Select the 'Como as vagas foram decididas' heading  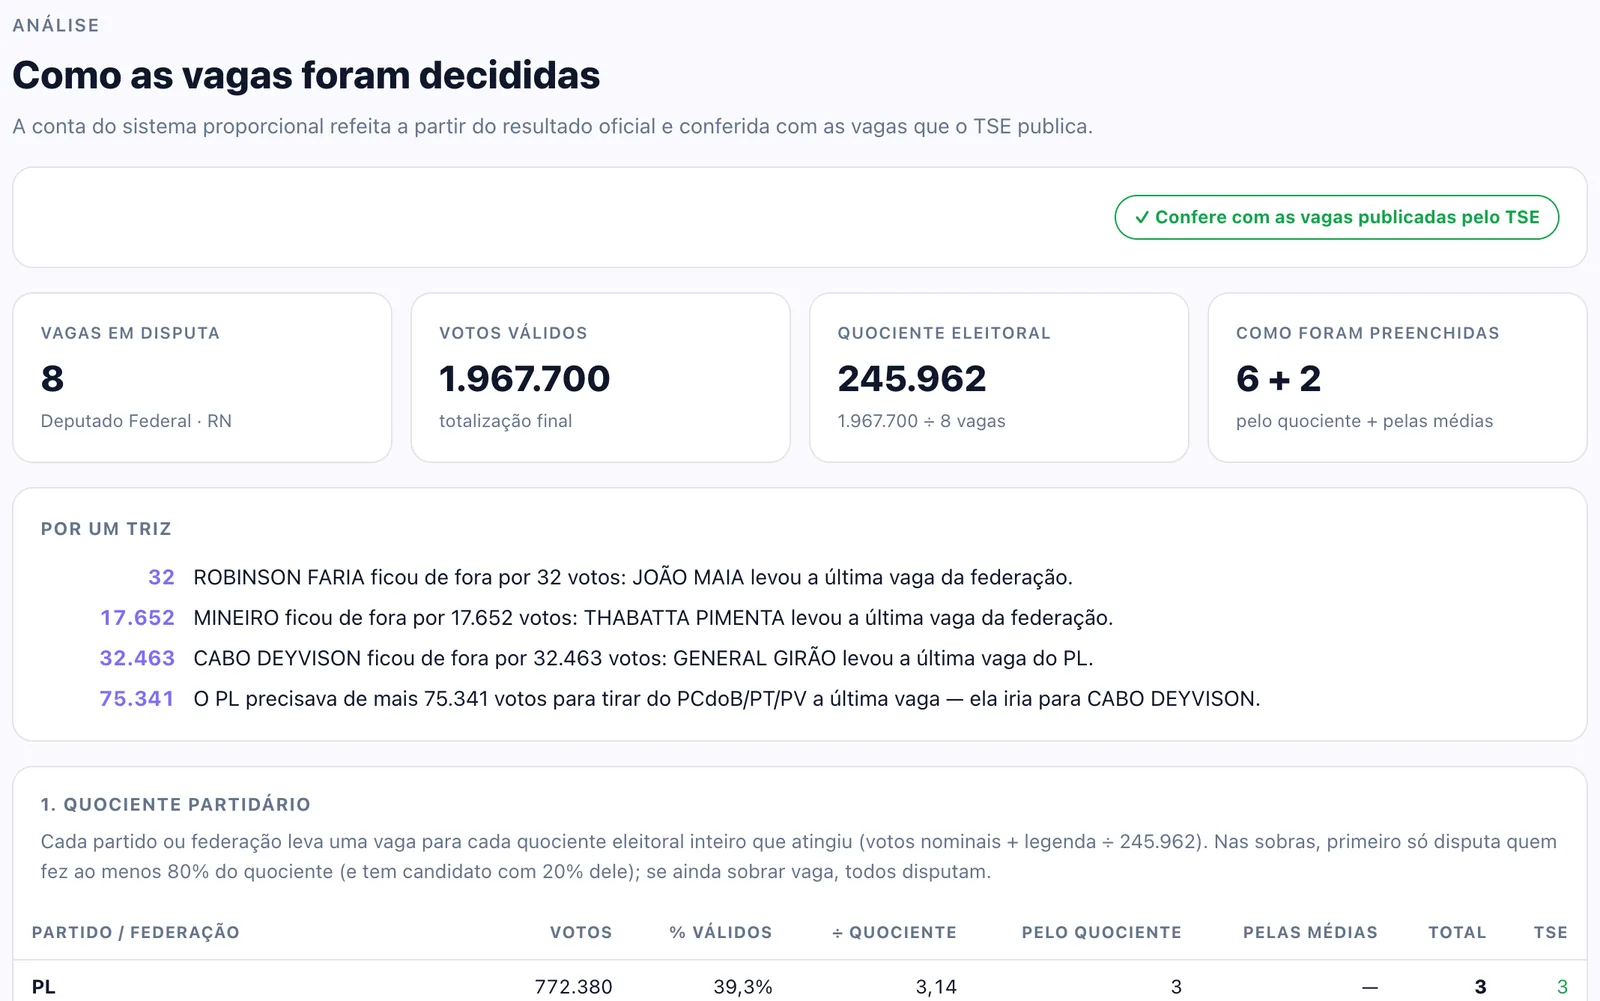[306, 75]
